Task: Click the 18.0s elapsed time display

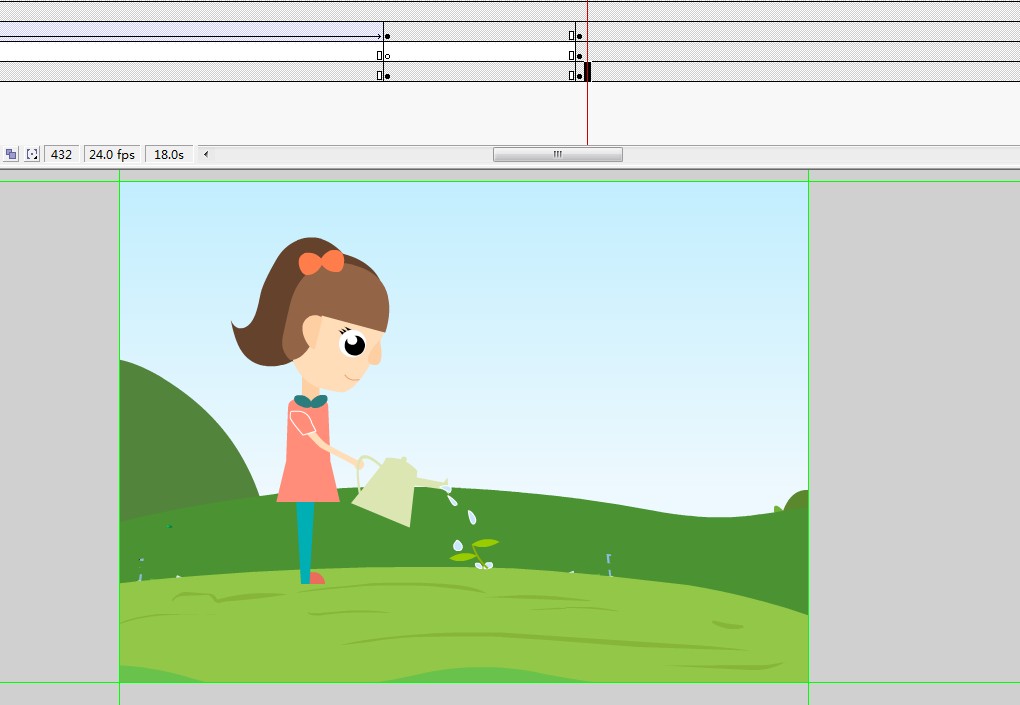Action: coord(167,154)
